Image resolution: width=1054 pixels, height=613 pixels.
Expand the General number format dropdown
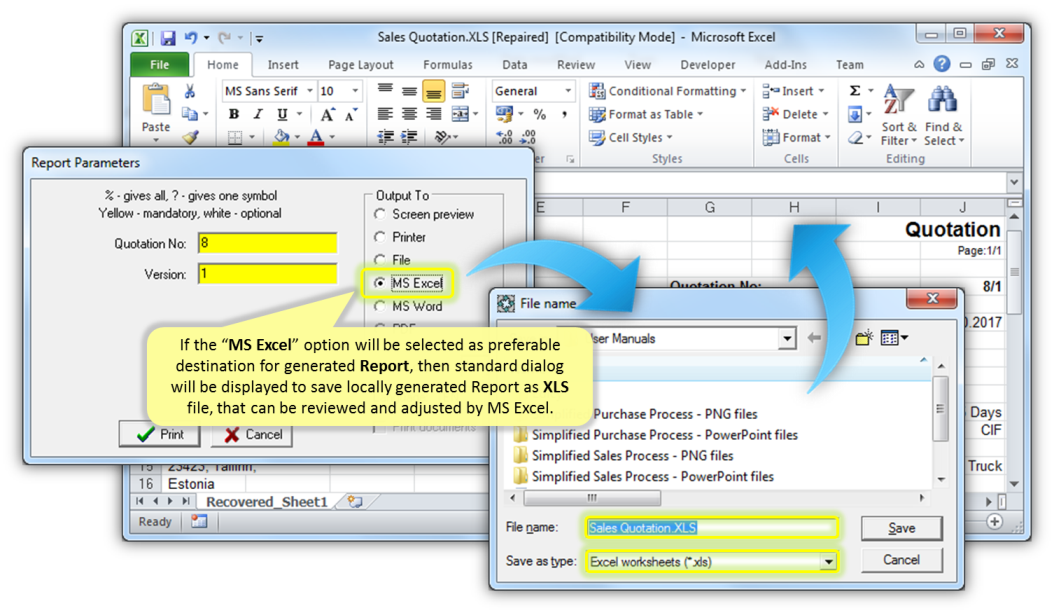tap(568, 91)
